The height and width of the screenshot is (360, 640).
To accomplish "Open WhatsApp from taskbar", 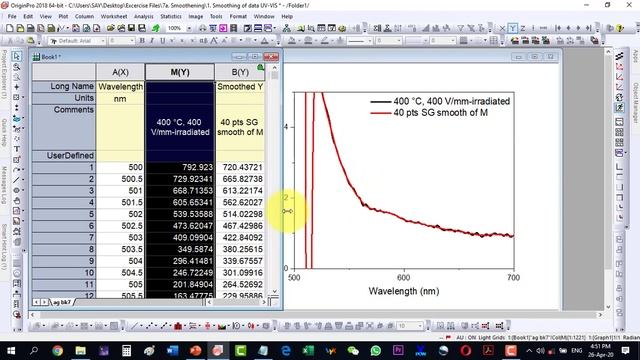I will coord(376,351).
